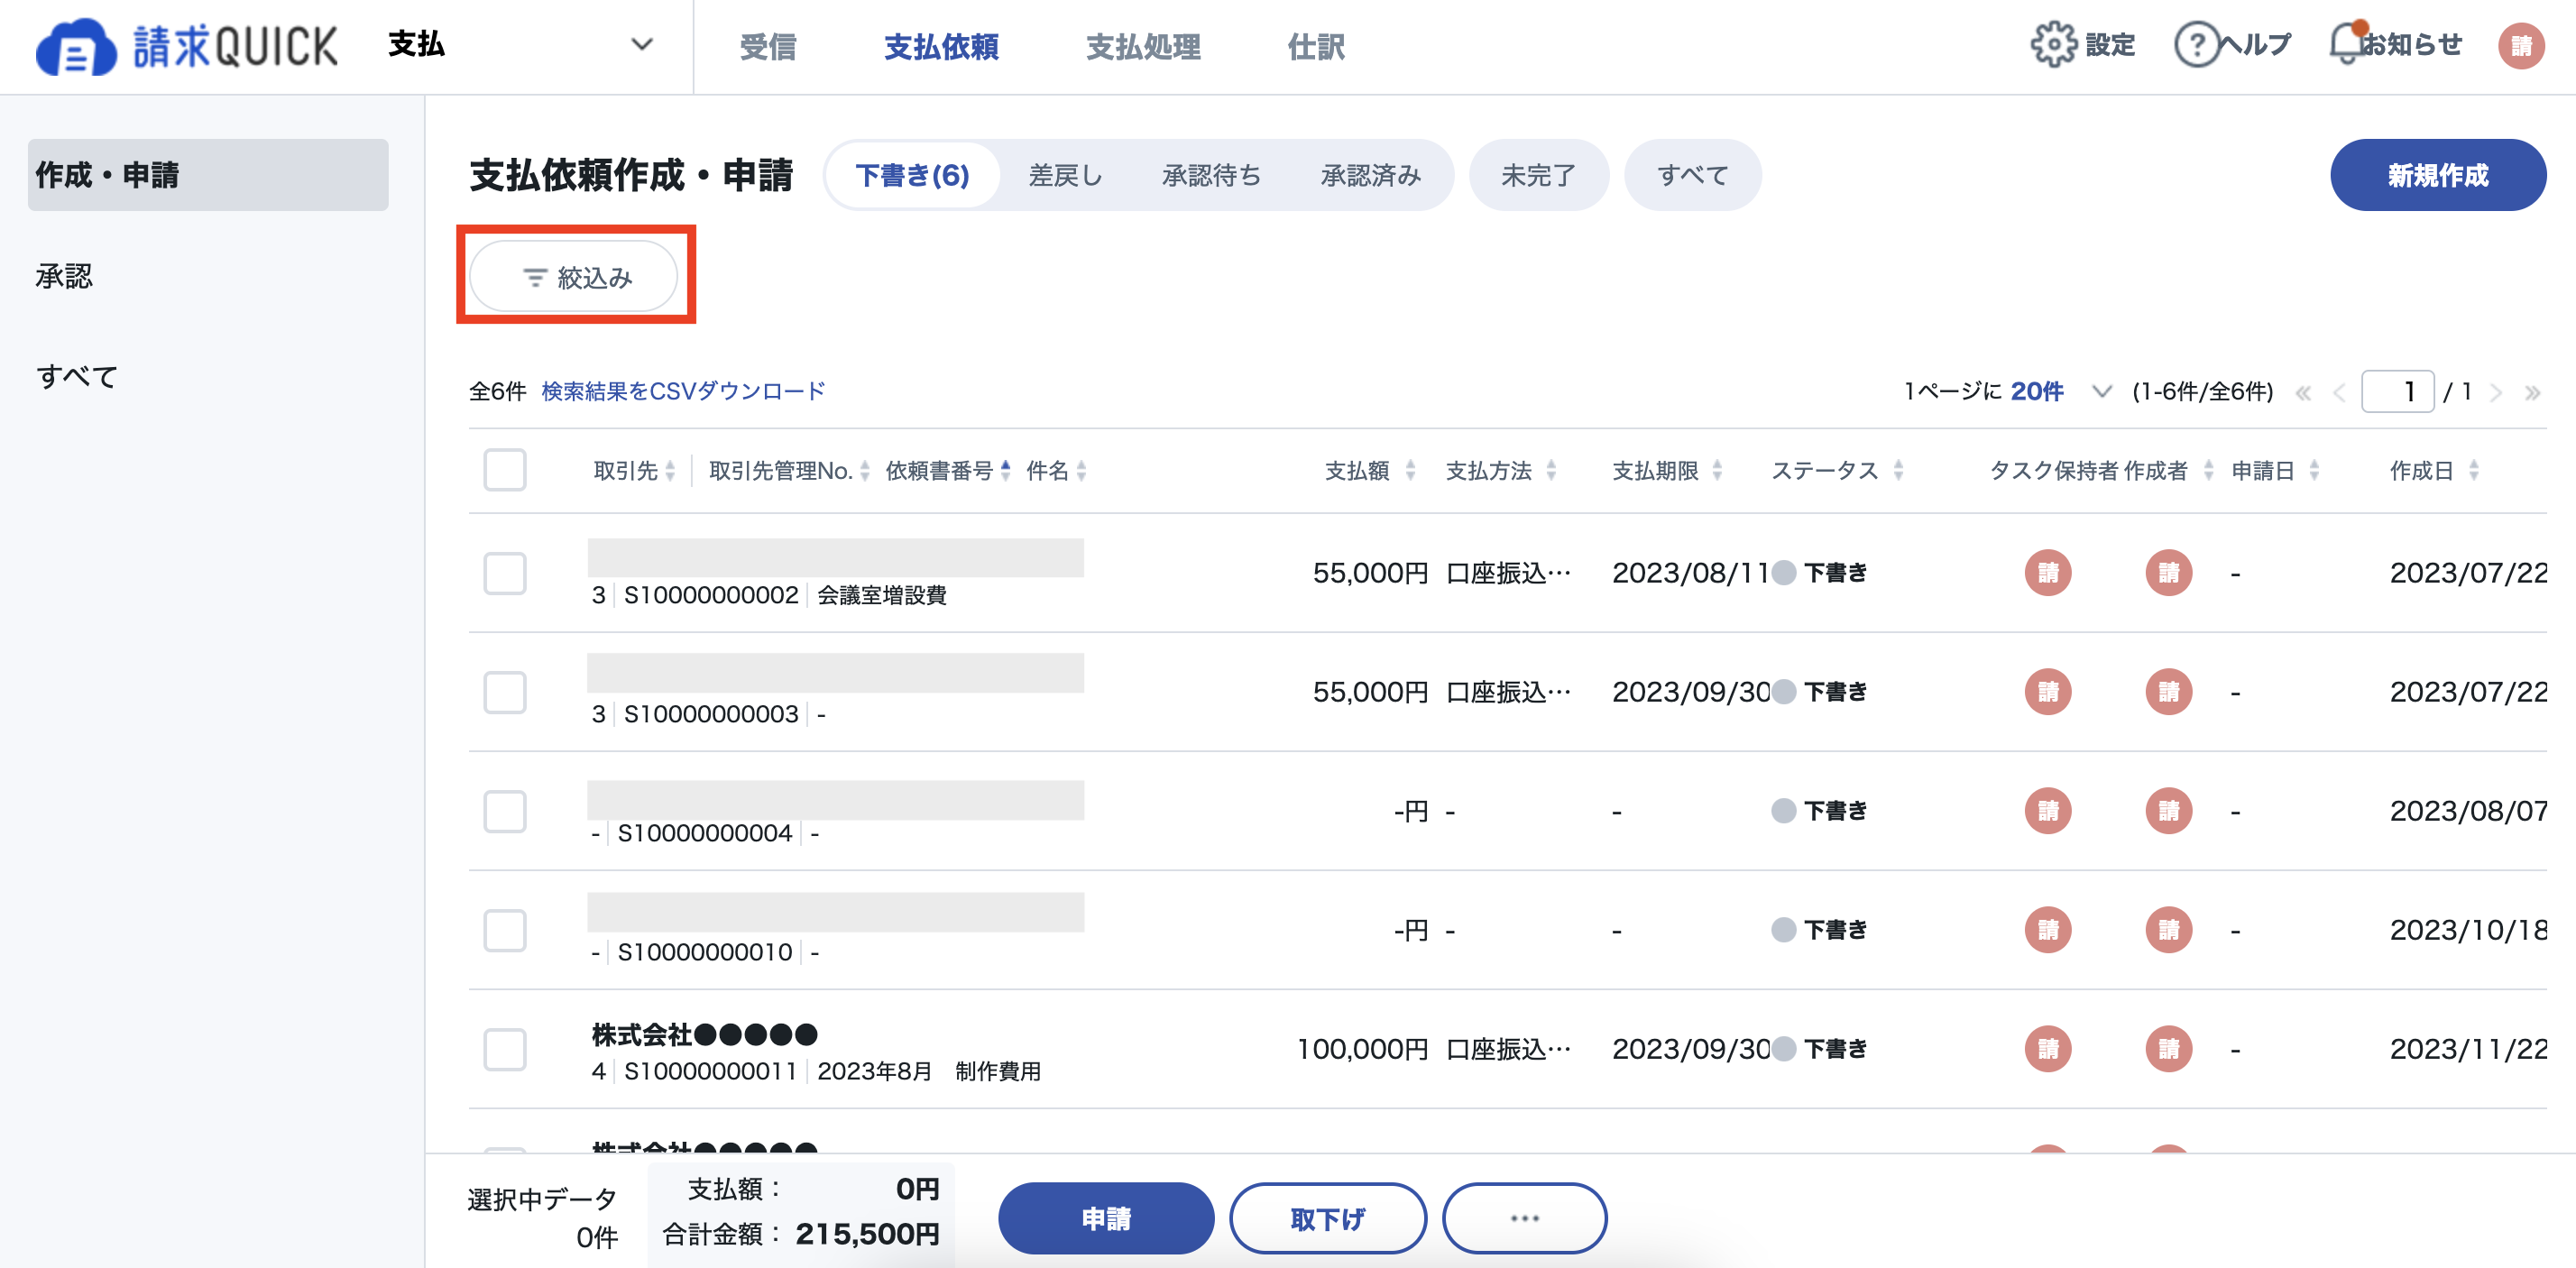Select the 未完了 filter tab

1538,175
